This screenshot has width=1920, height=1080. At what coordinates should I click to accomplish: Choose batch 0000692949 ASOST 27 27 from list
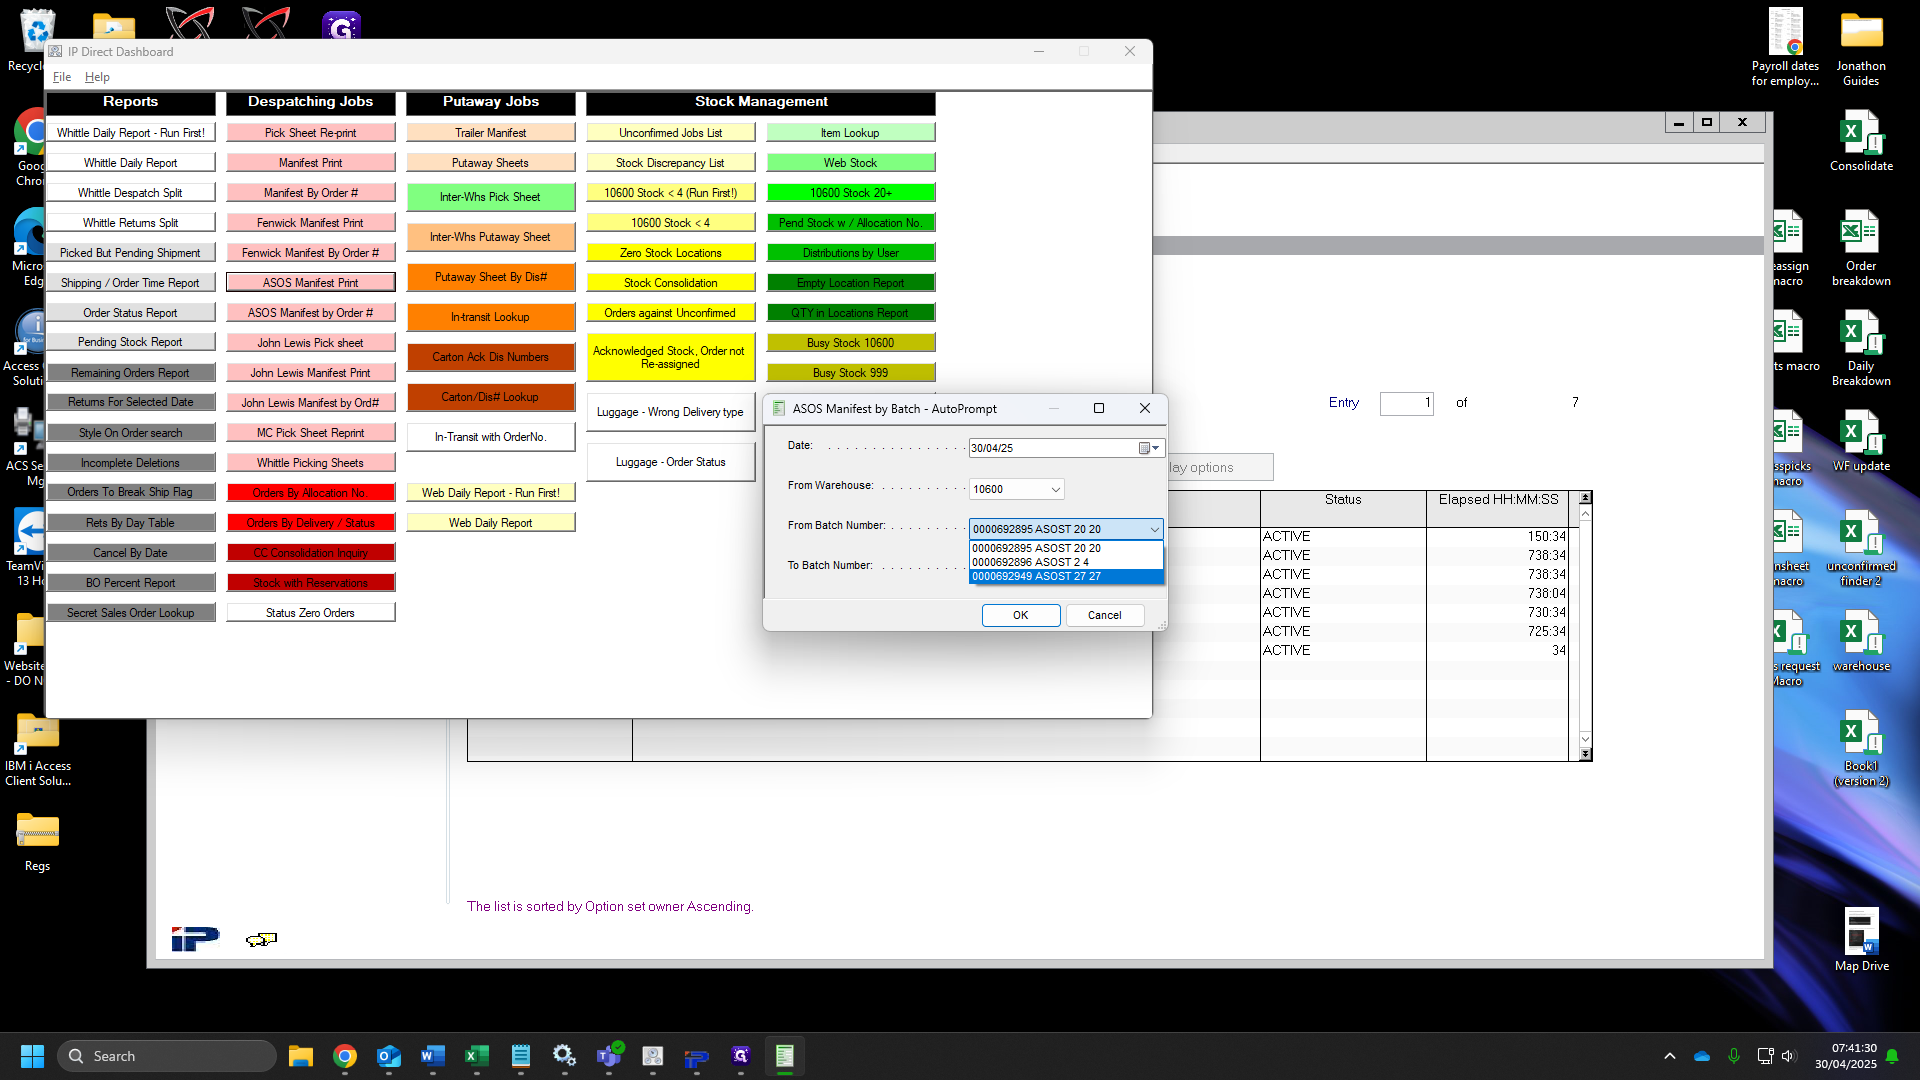point(1066,576)
